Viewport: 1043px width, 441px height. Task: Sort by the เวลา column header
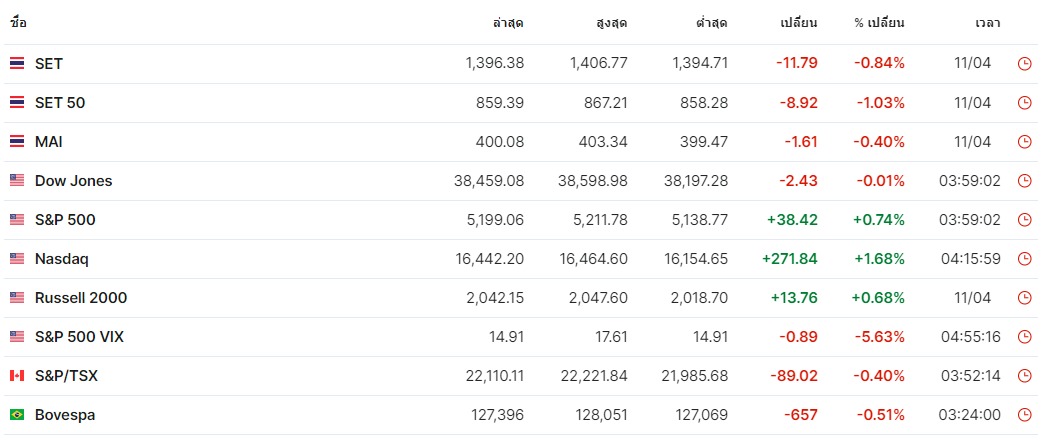988,23
